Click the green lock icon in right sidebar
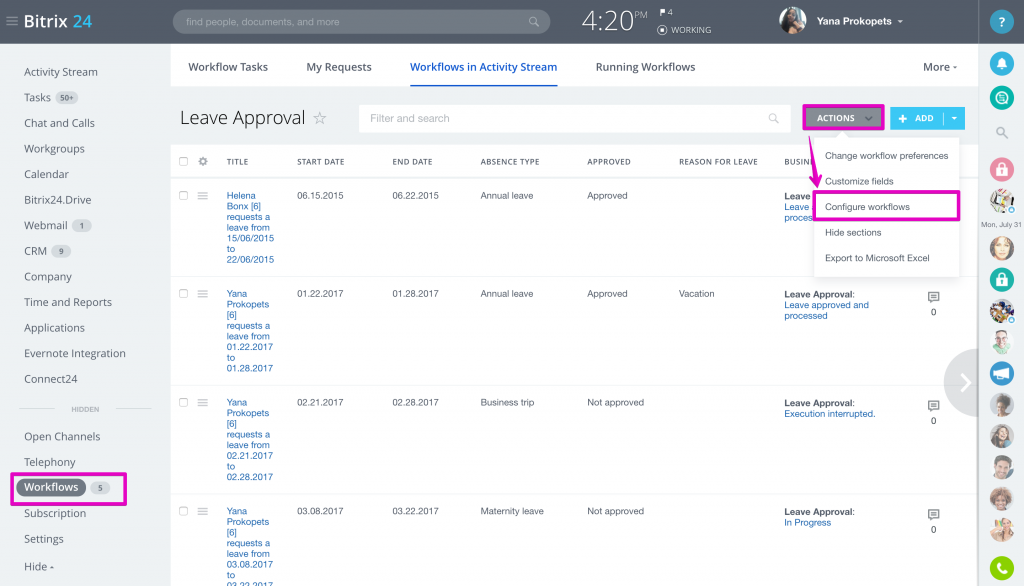 click(1001, 280)
